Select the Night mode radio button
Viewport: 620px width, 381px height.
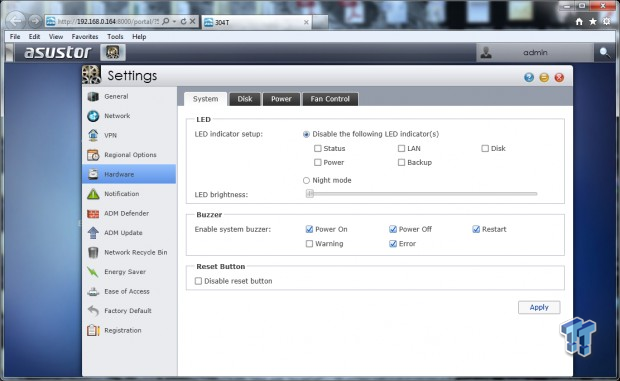click(x=306, y=180)
